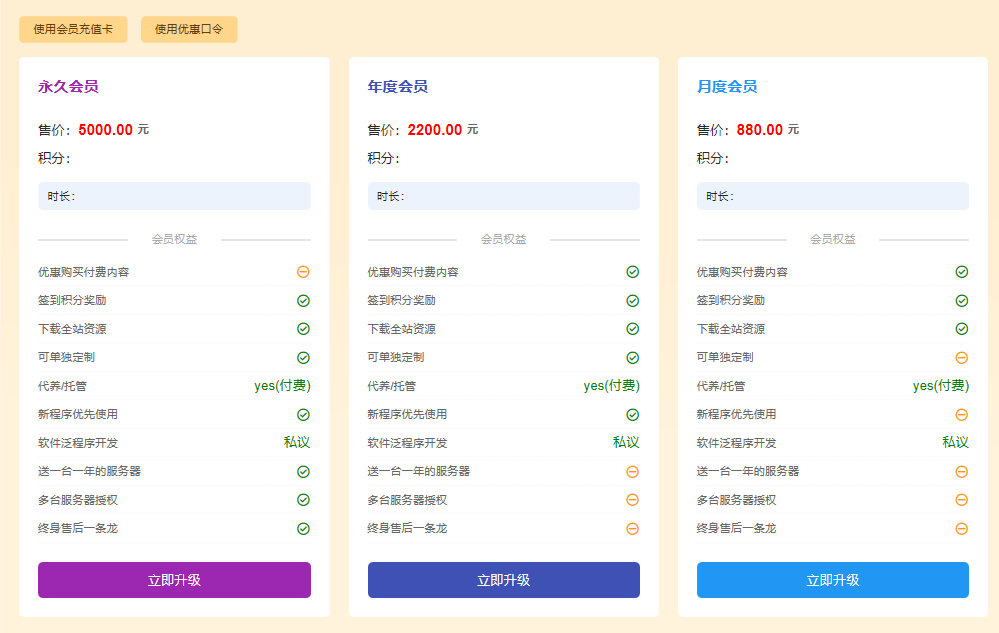This screenshot has width=999, height=633.
Task: Upgrade to 永久会员 with purple 立即升级 button
Action: pyautogui.click(x=174, y=580)
